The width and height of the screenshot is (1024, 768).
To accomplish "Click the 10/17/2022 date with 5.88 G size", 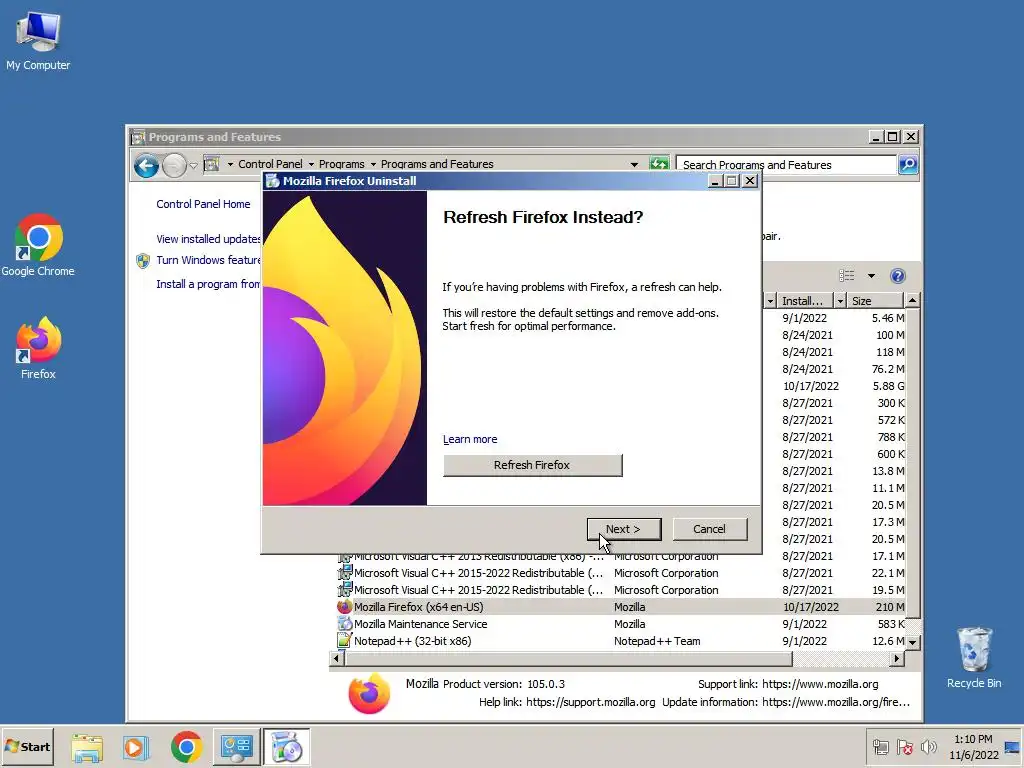I will point(810,386).
